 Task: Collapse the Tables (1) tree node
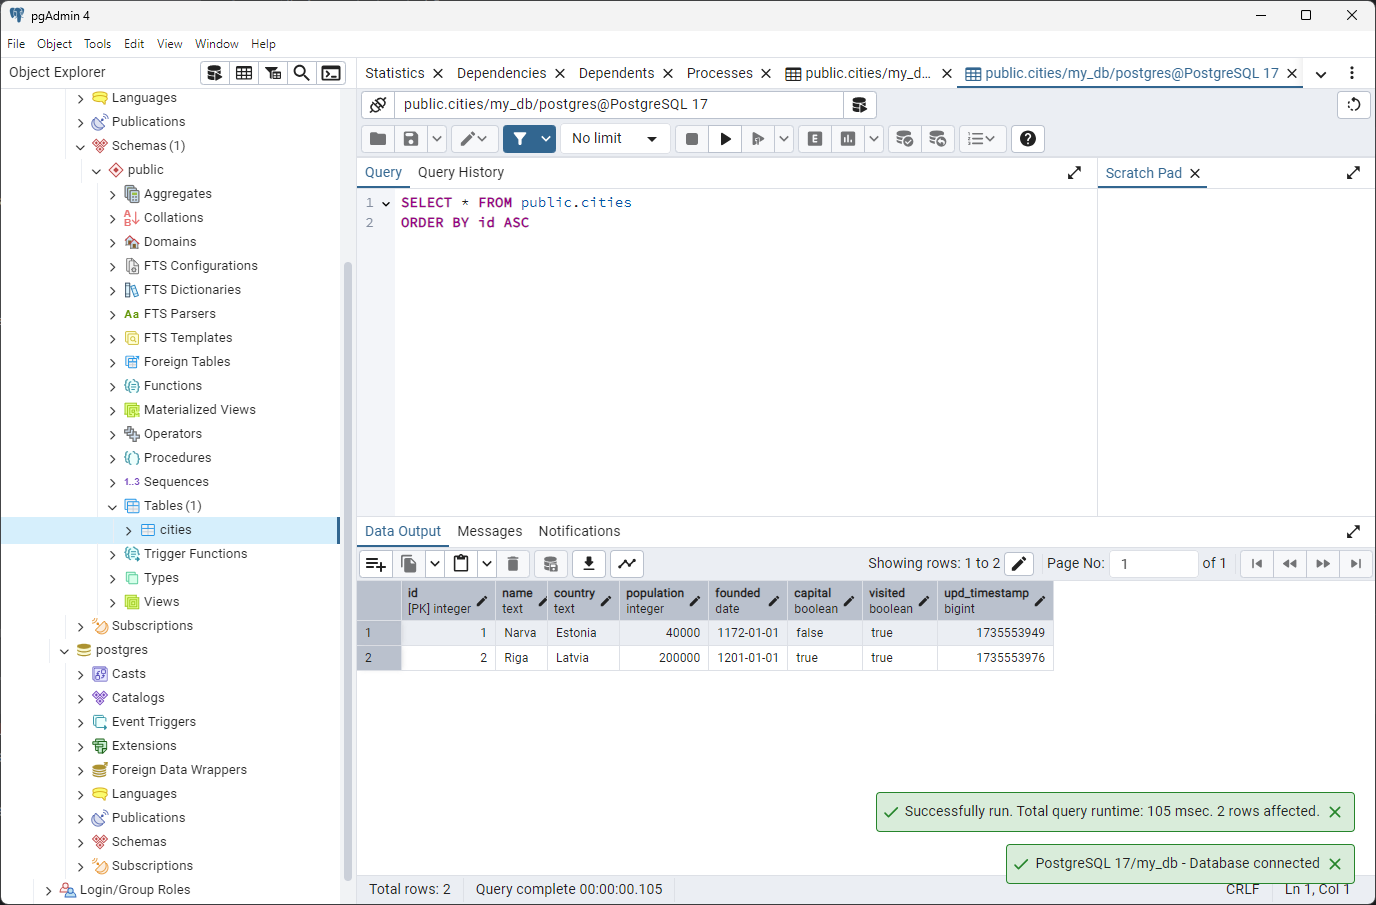pyautogui.click(x=113, y=507)
